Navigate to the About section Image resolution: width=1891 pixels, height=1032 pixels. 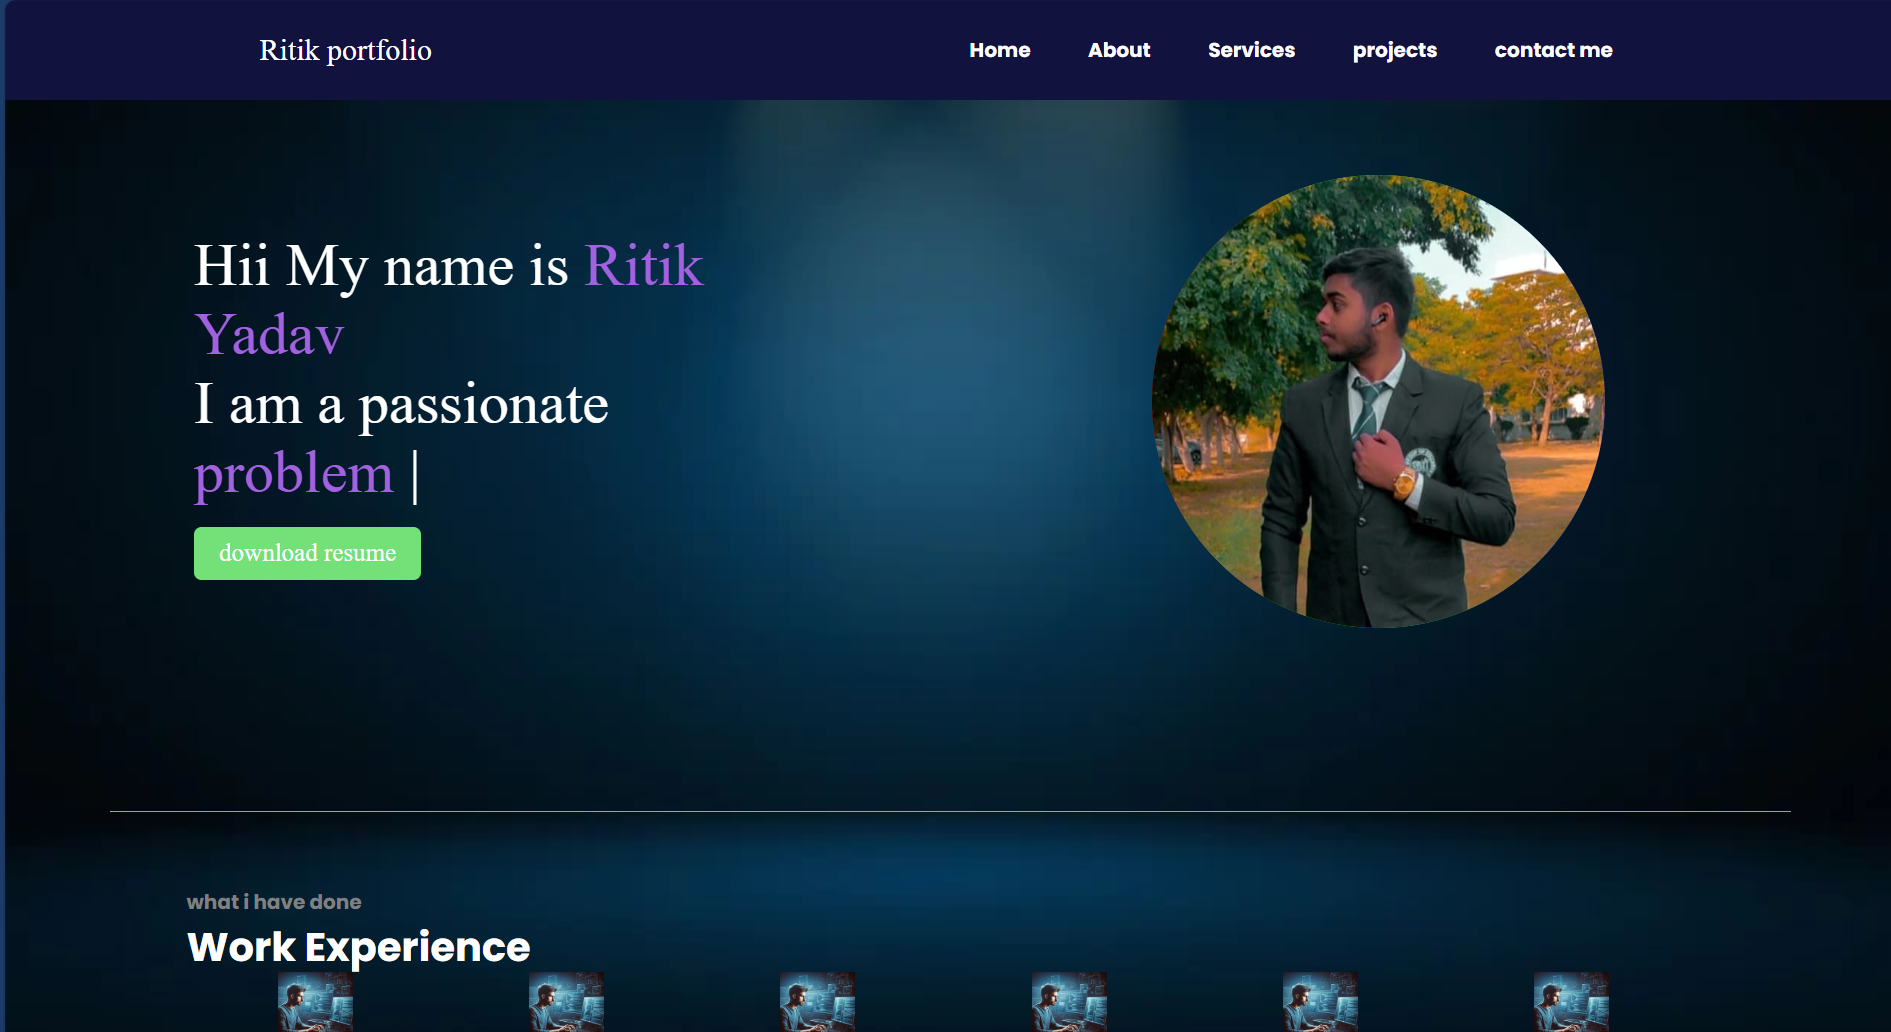pyautogui.click(x=1119, y=50)
